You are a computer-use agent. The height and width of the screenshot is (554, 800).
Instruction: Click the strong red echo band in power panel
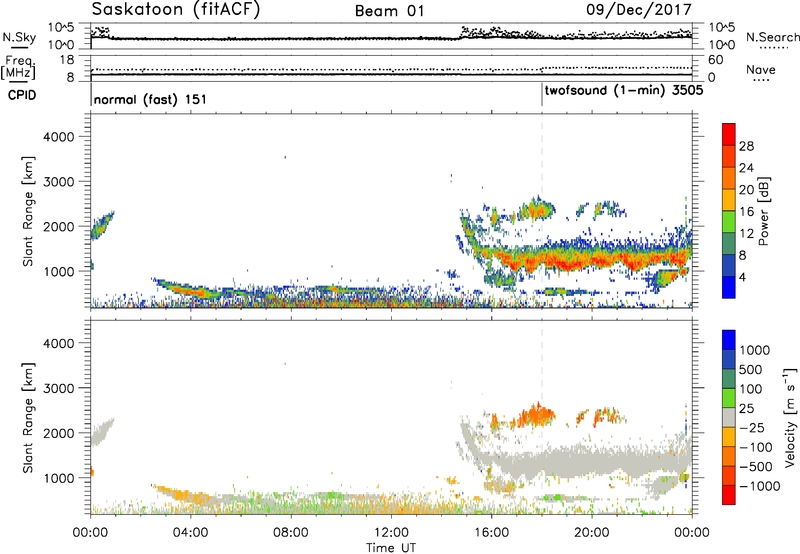(587, 259)
